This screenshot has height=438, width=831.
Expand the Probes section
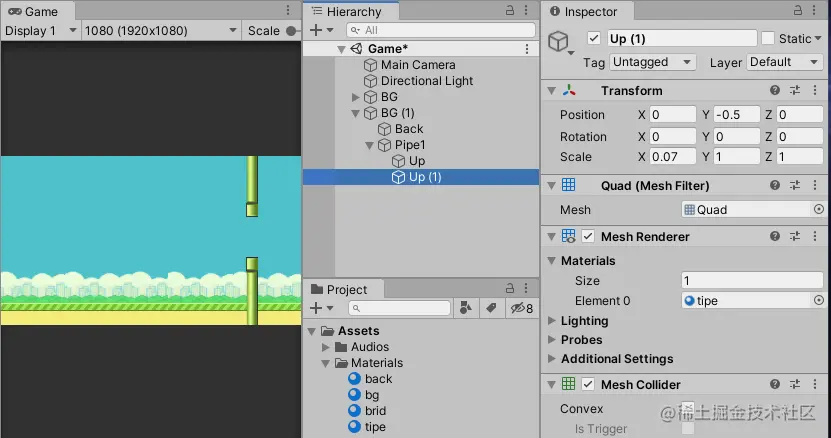coord(552,339)
